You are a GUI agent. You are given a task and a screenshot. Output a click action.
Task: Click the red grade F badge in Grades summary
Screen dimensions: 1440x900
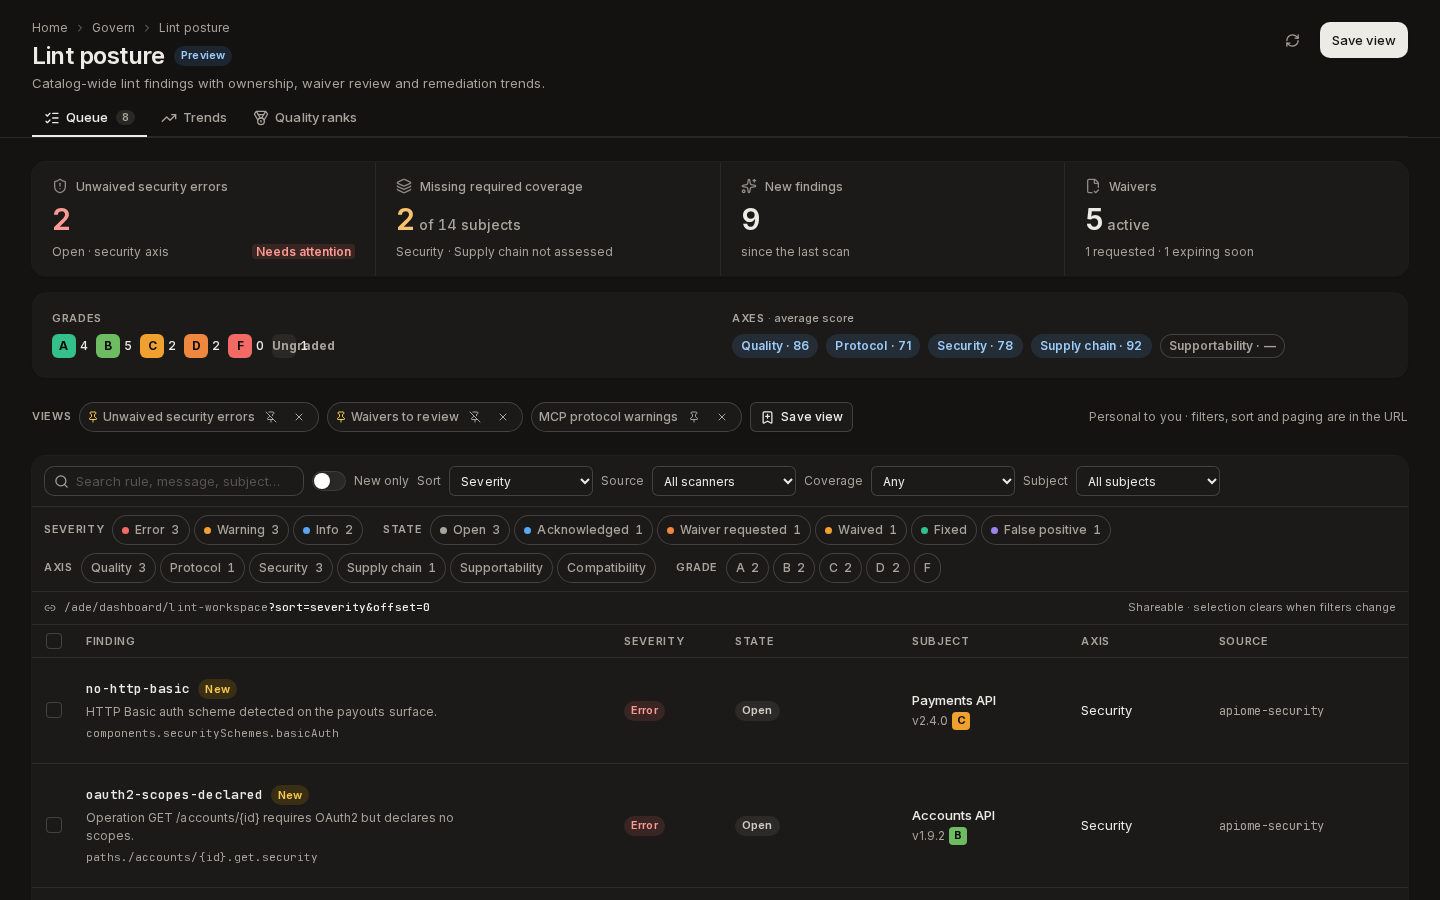tap(240, 346)
